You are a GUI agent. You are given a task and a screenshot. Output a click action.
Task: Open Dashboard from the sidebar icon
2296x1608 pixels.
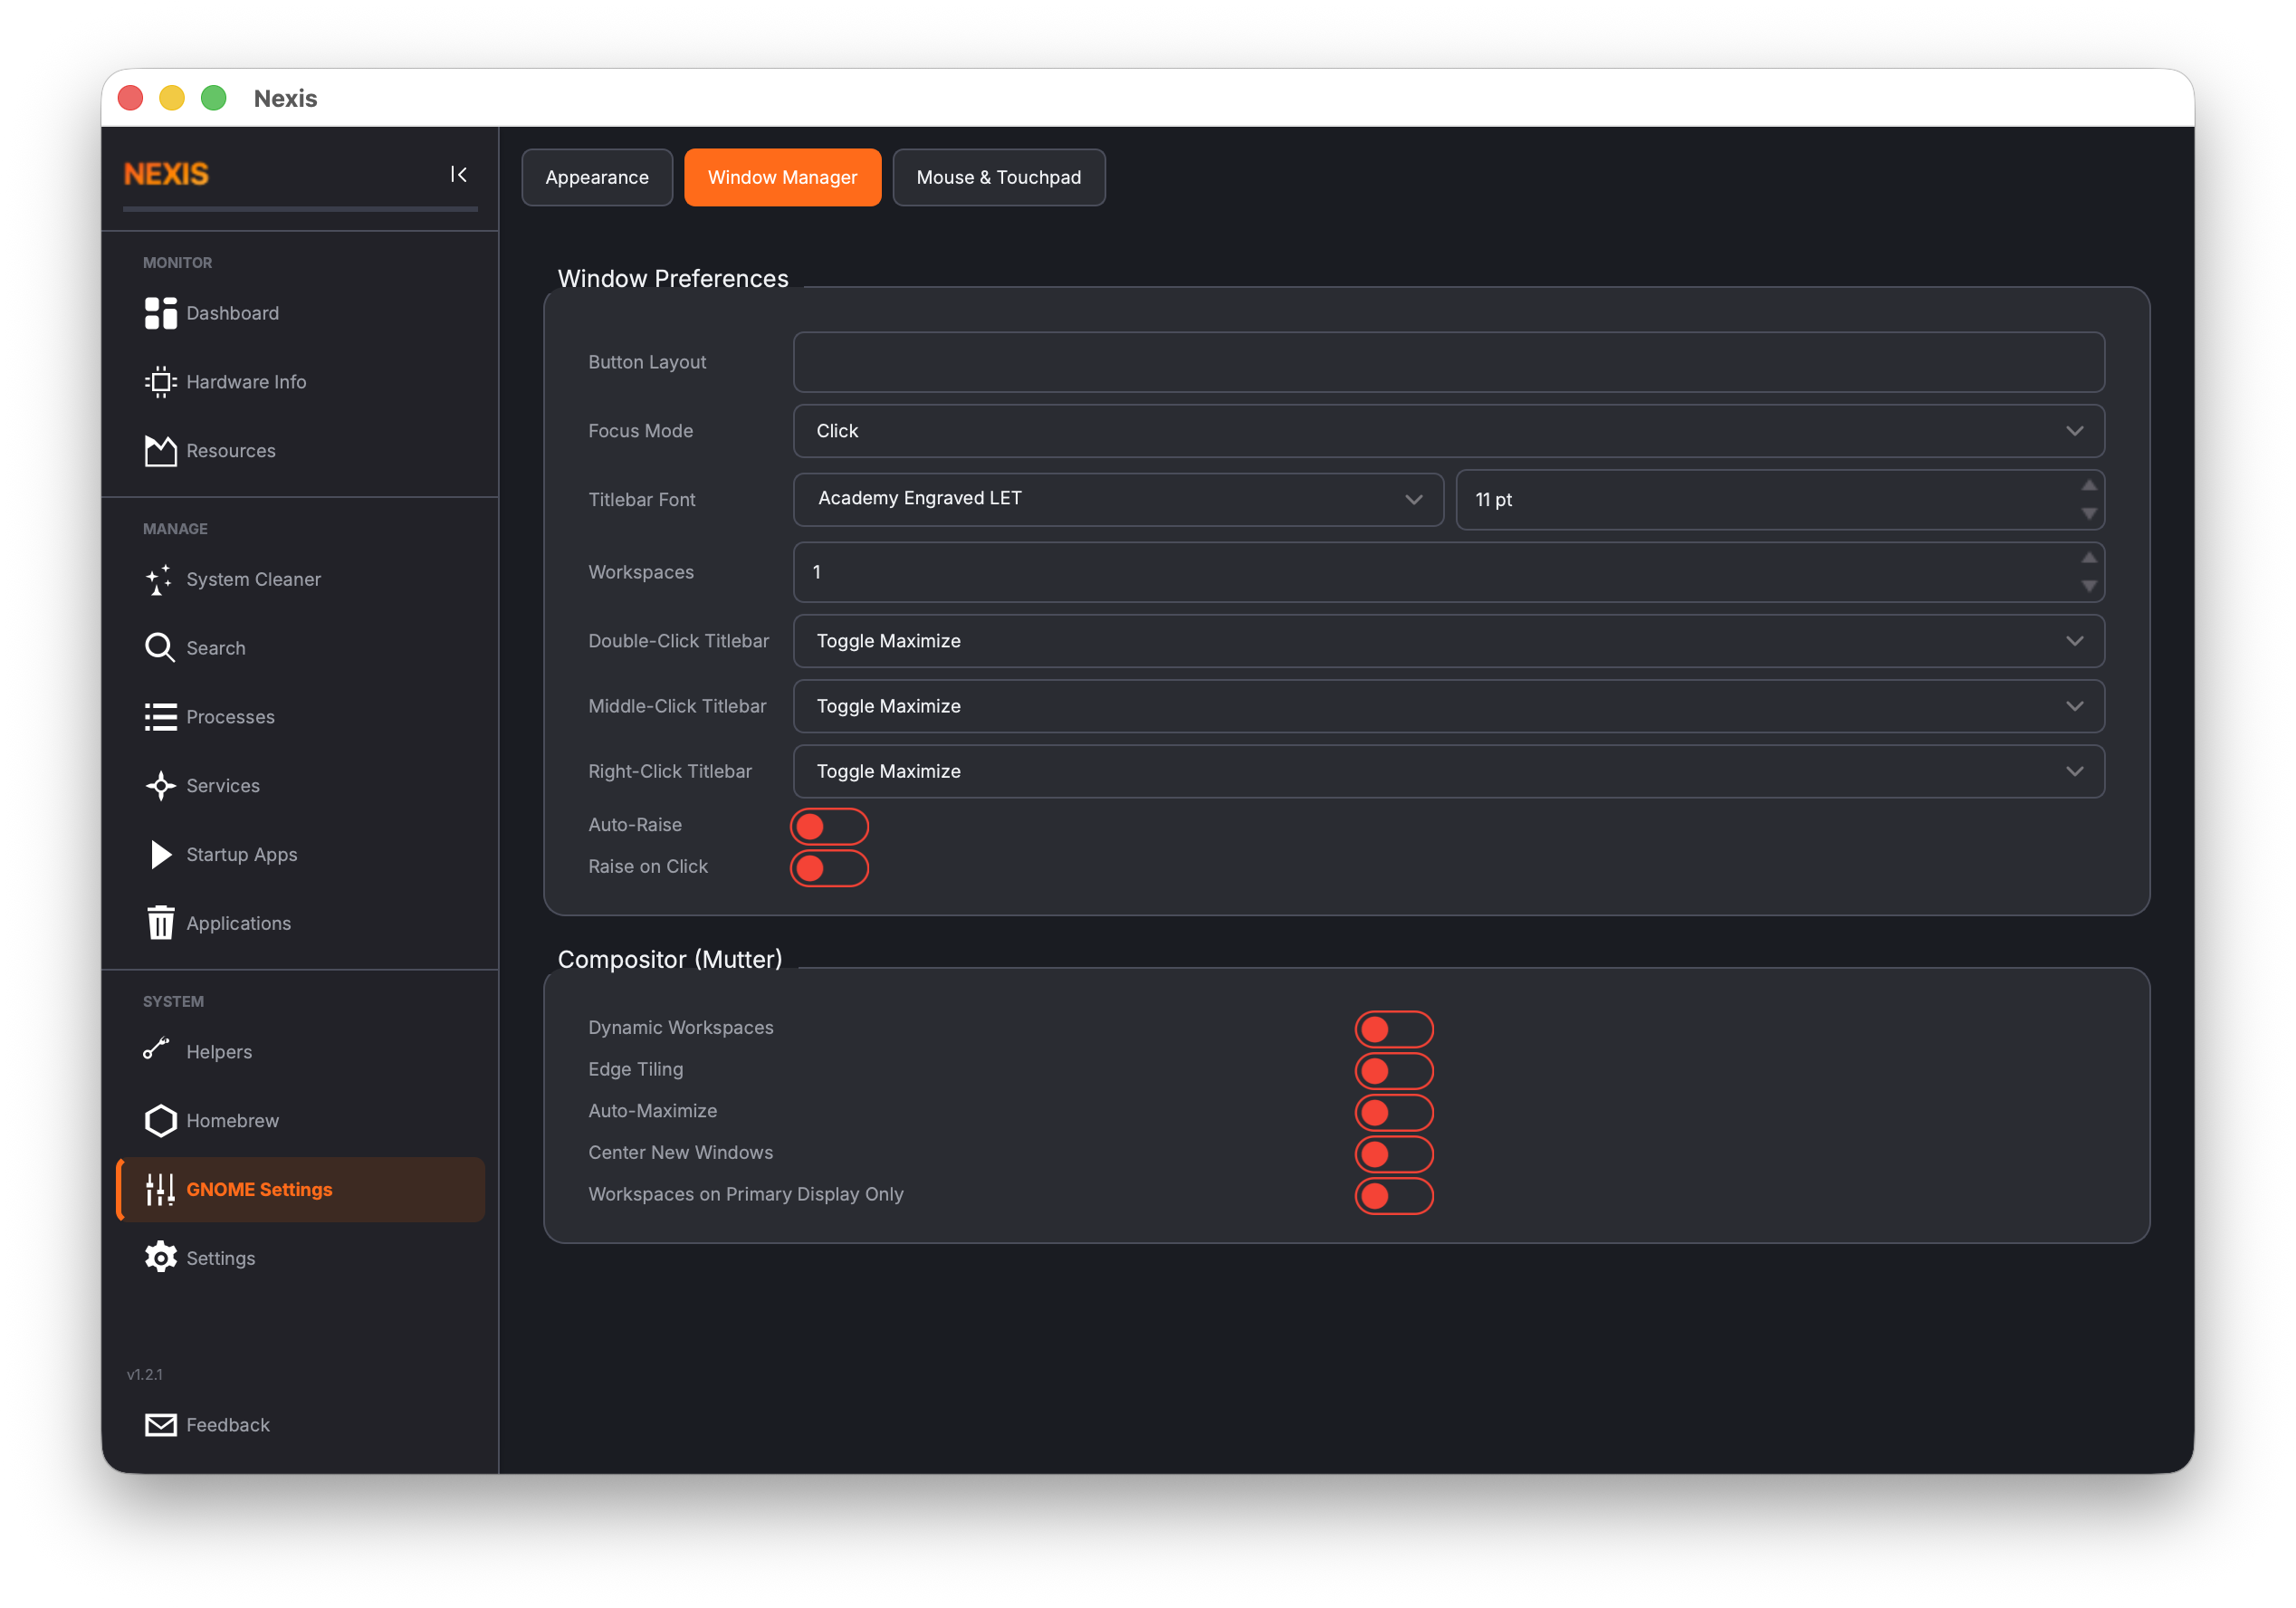click(x=160, y=313)
